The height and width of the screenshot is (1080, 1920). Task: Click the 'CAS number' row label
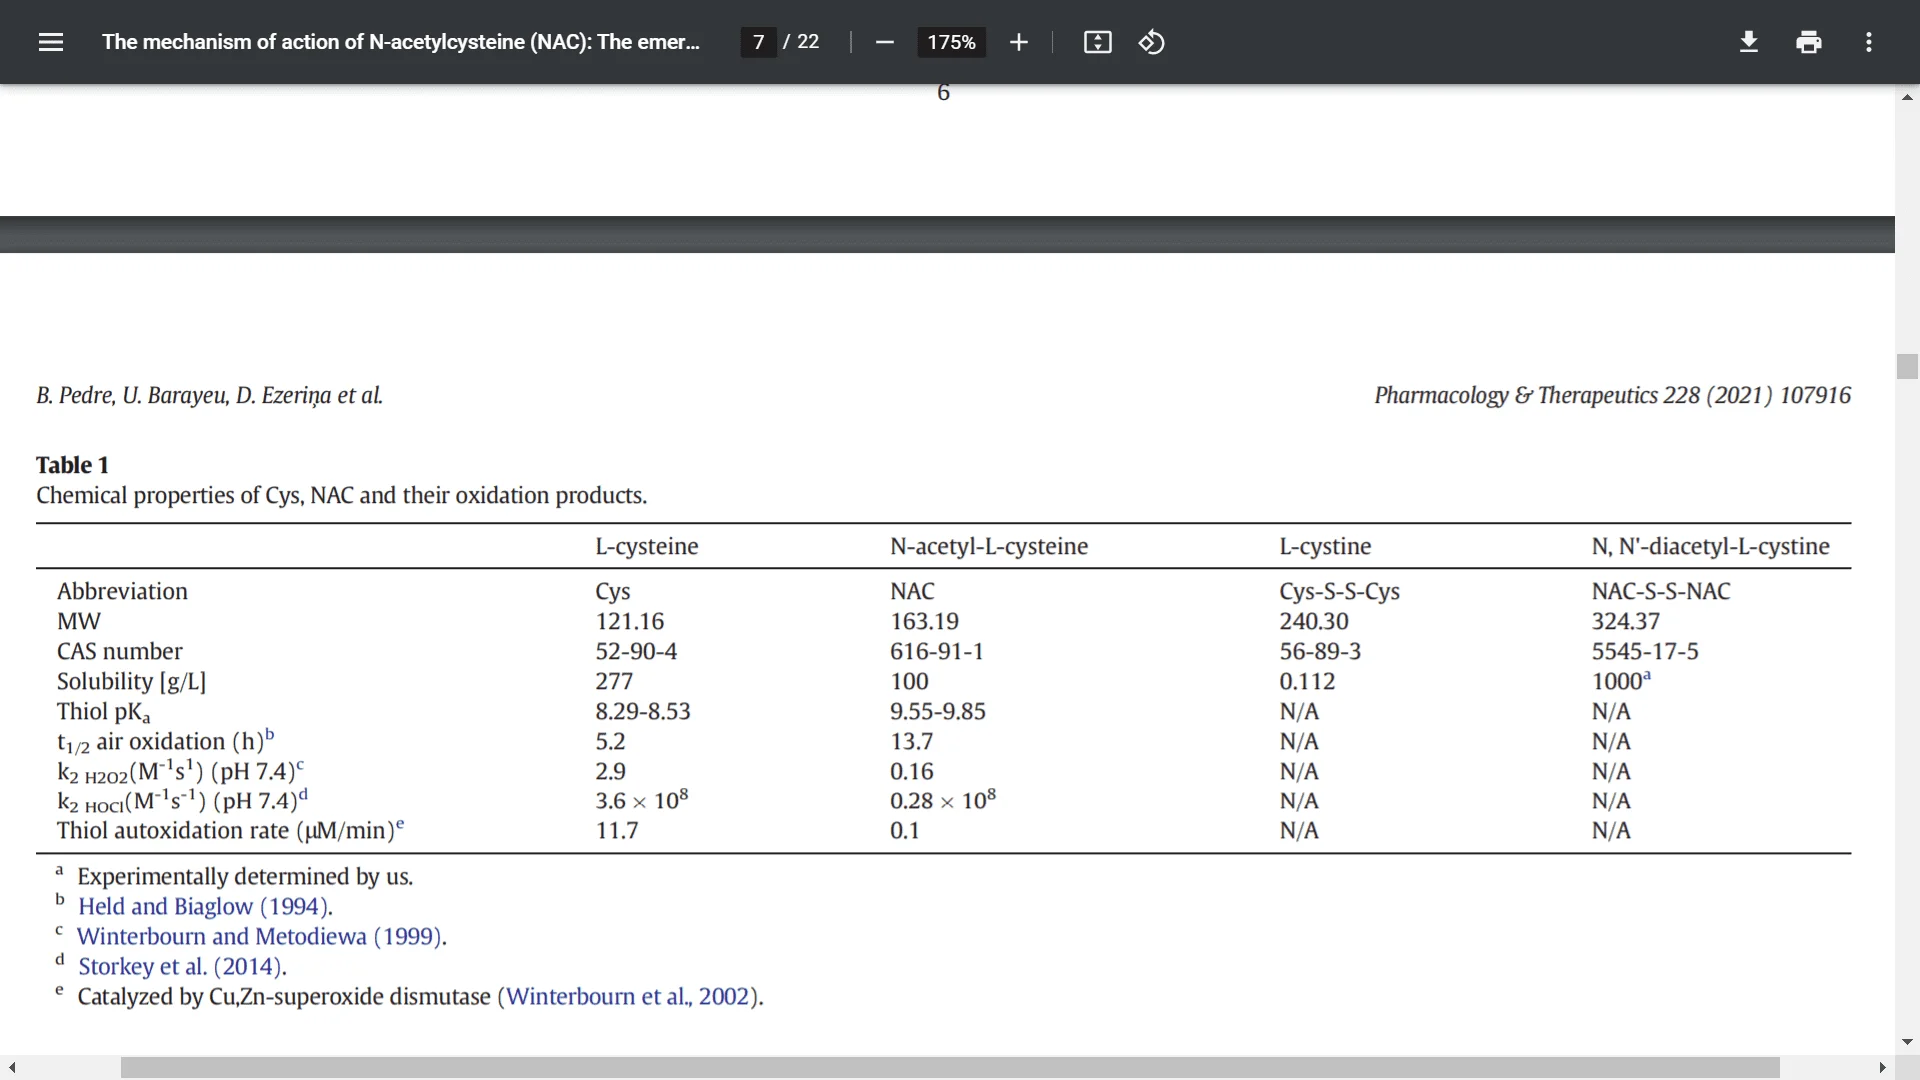click(x=119, y=651)
